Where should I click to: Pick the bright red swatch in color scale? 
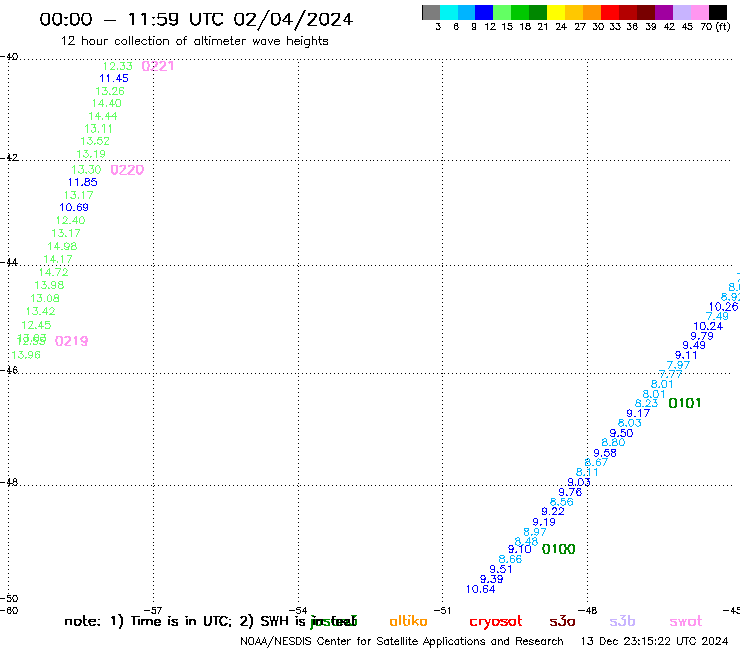tap(610, 12)
